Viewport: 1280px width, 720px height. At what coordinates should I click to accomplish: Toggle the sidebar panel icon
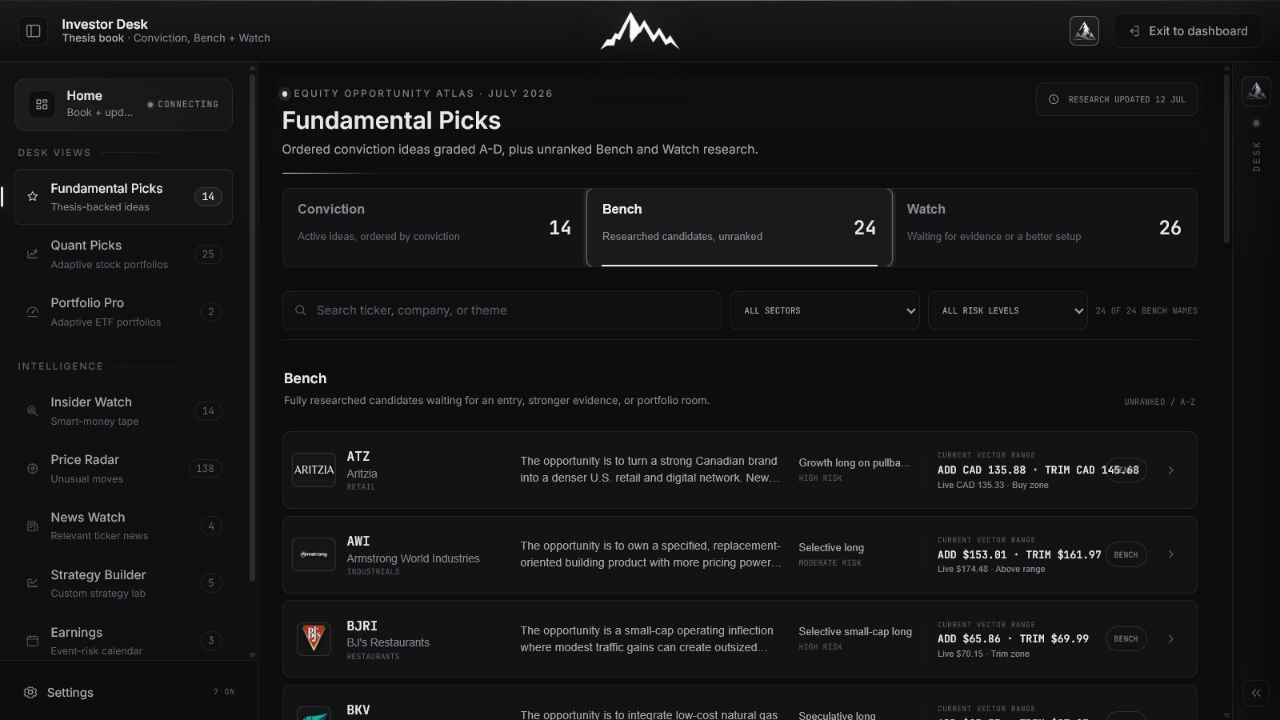(33, 31)
